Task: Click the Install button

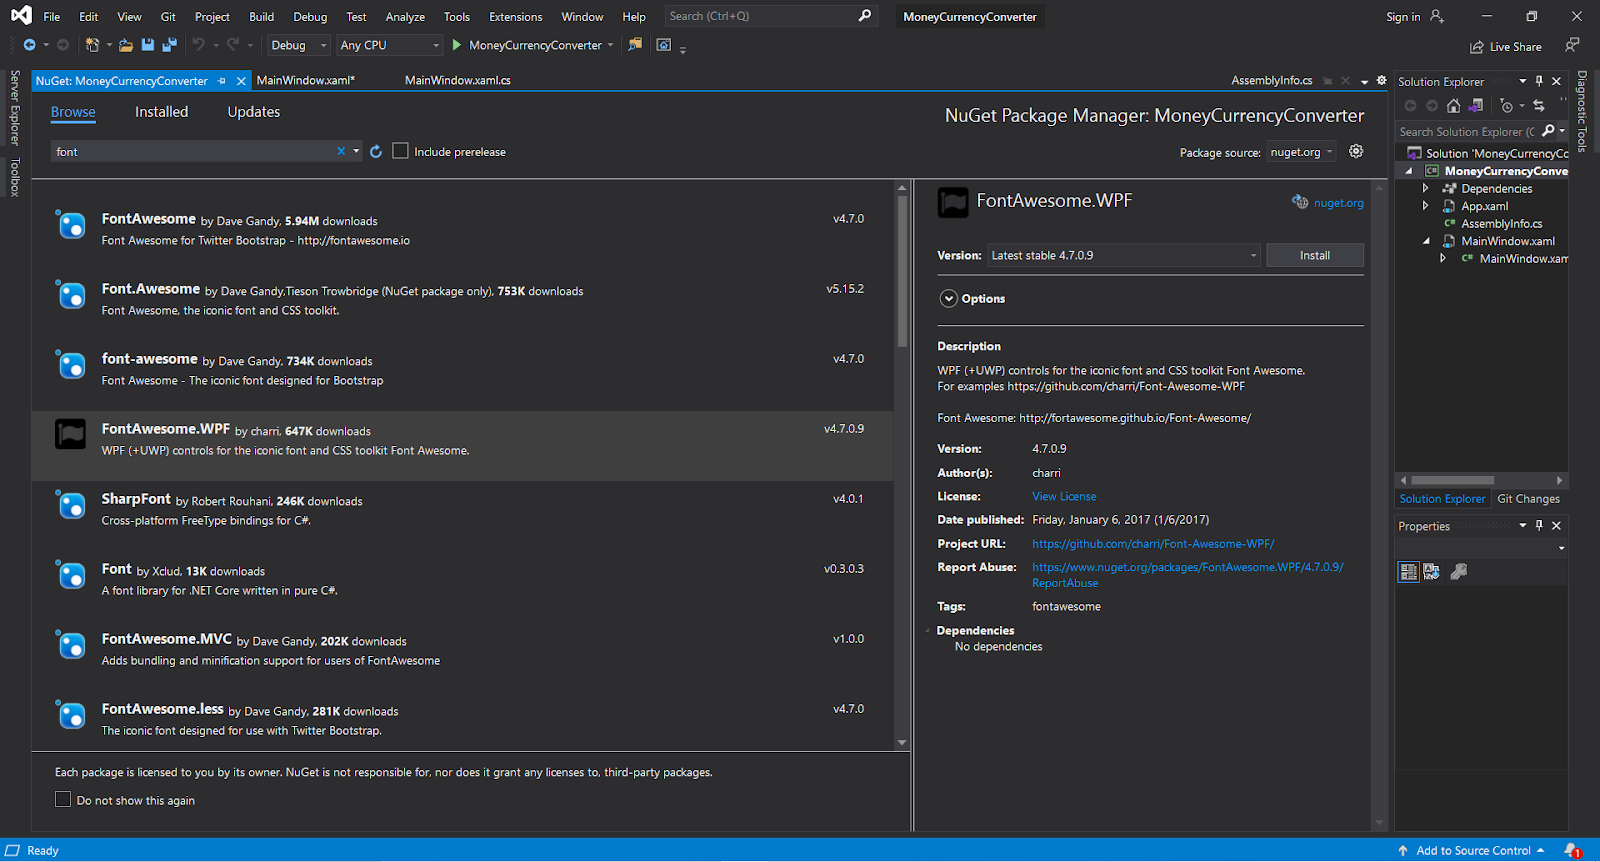Action: 1314,255
